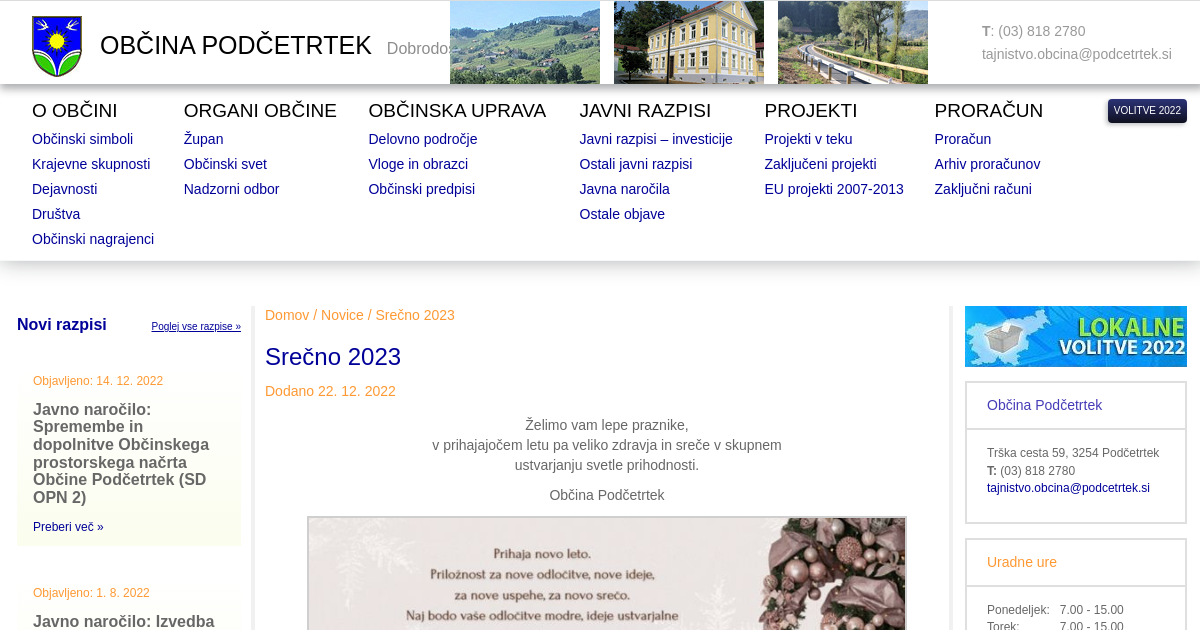This screenshot has height=630, width=1200.
Task: Click the yellow municipal building header photo
Action: (688, 43)
